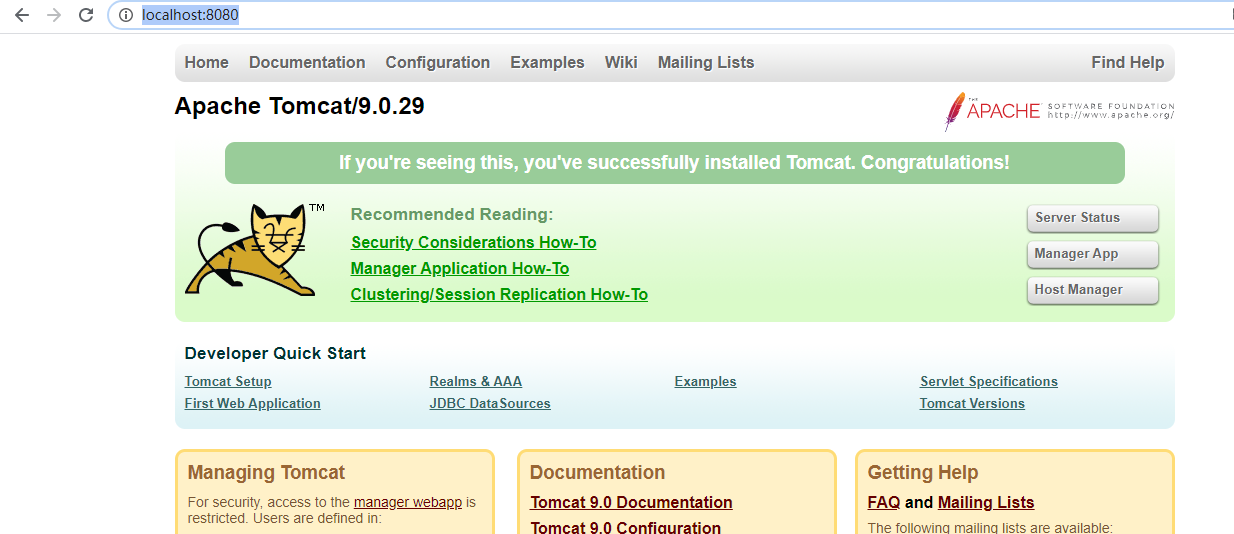Open Clustering/Session Replication How-To link
Screen dimensions: 1234x534
click(x=499, y=294)
